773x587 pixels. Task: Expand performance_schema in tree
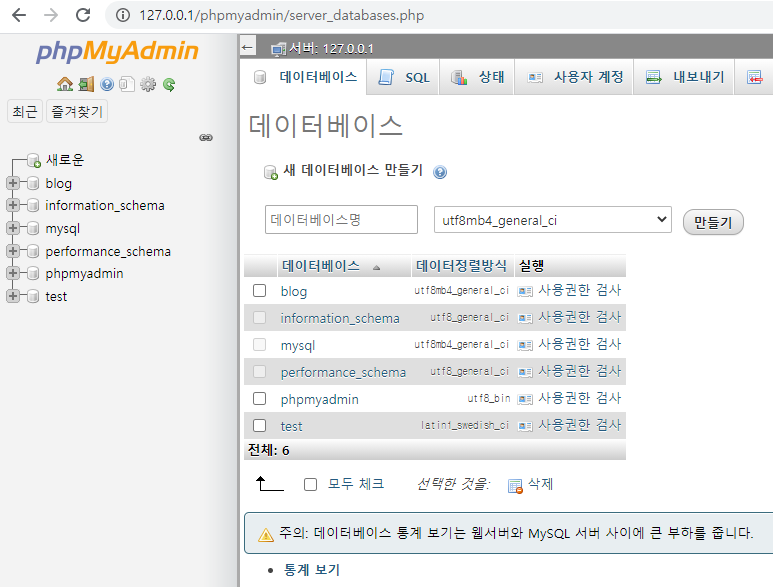point(13,251)
